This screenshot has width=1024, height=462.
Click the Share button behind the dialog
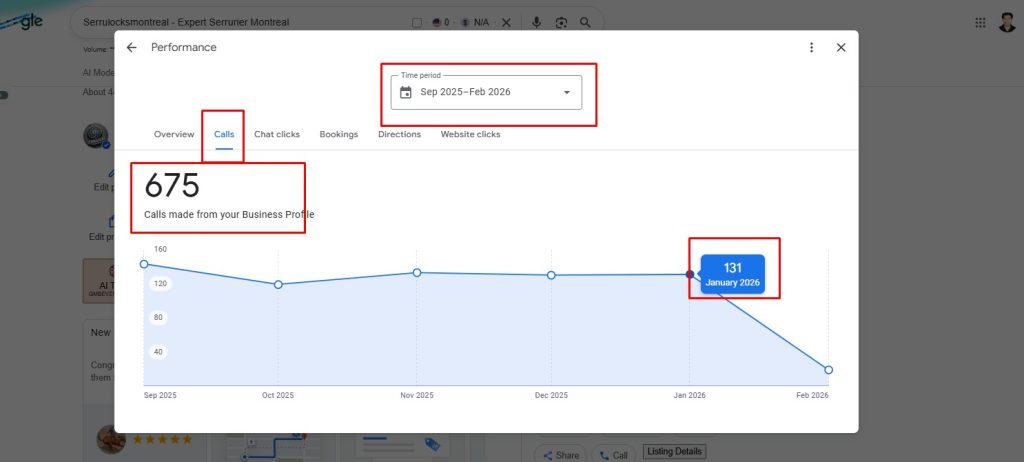pos(561,455)
